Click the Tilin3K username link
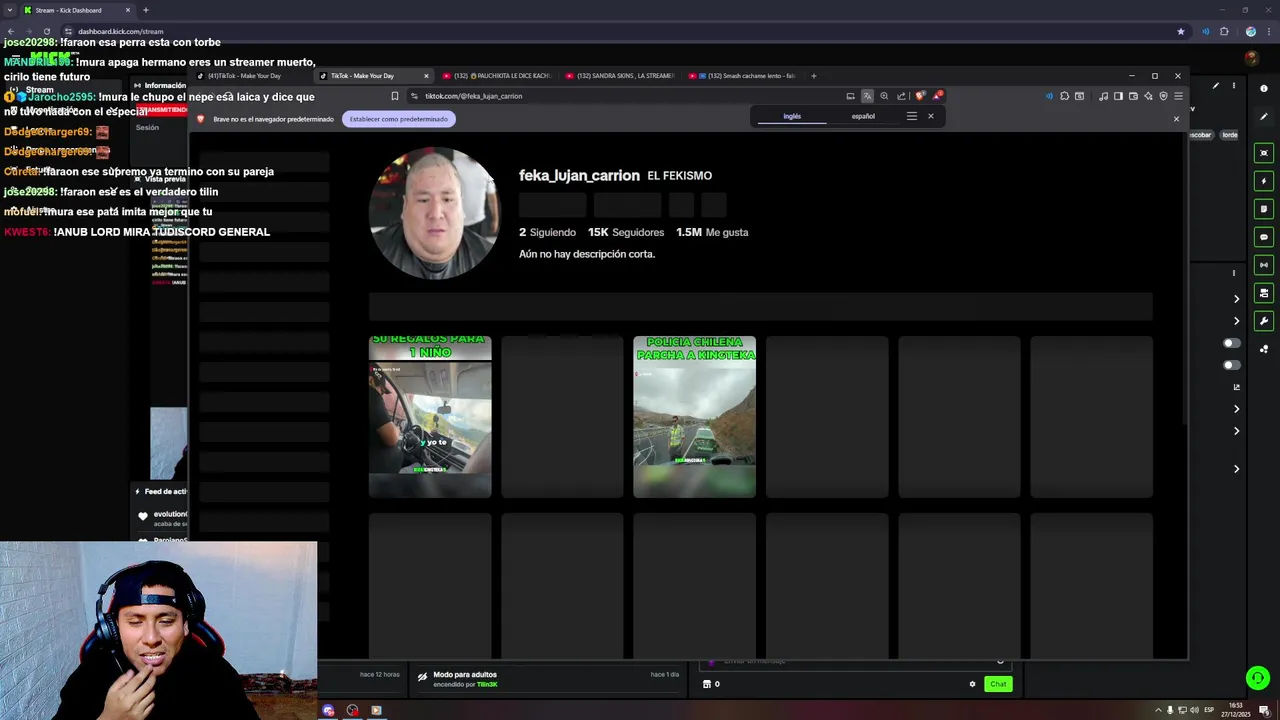This screenshot has height=720, width=1280. (487, 684)
